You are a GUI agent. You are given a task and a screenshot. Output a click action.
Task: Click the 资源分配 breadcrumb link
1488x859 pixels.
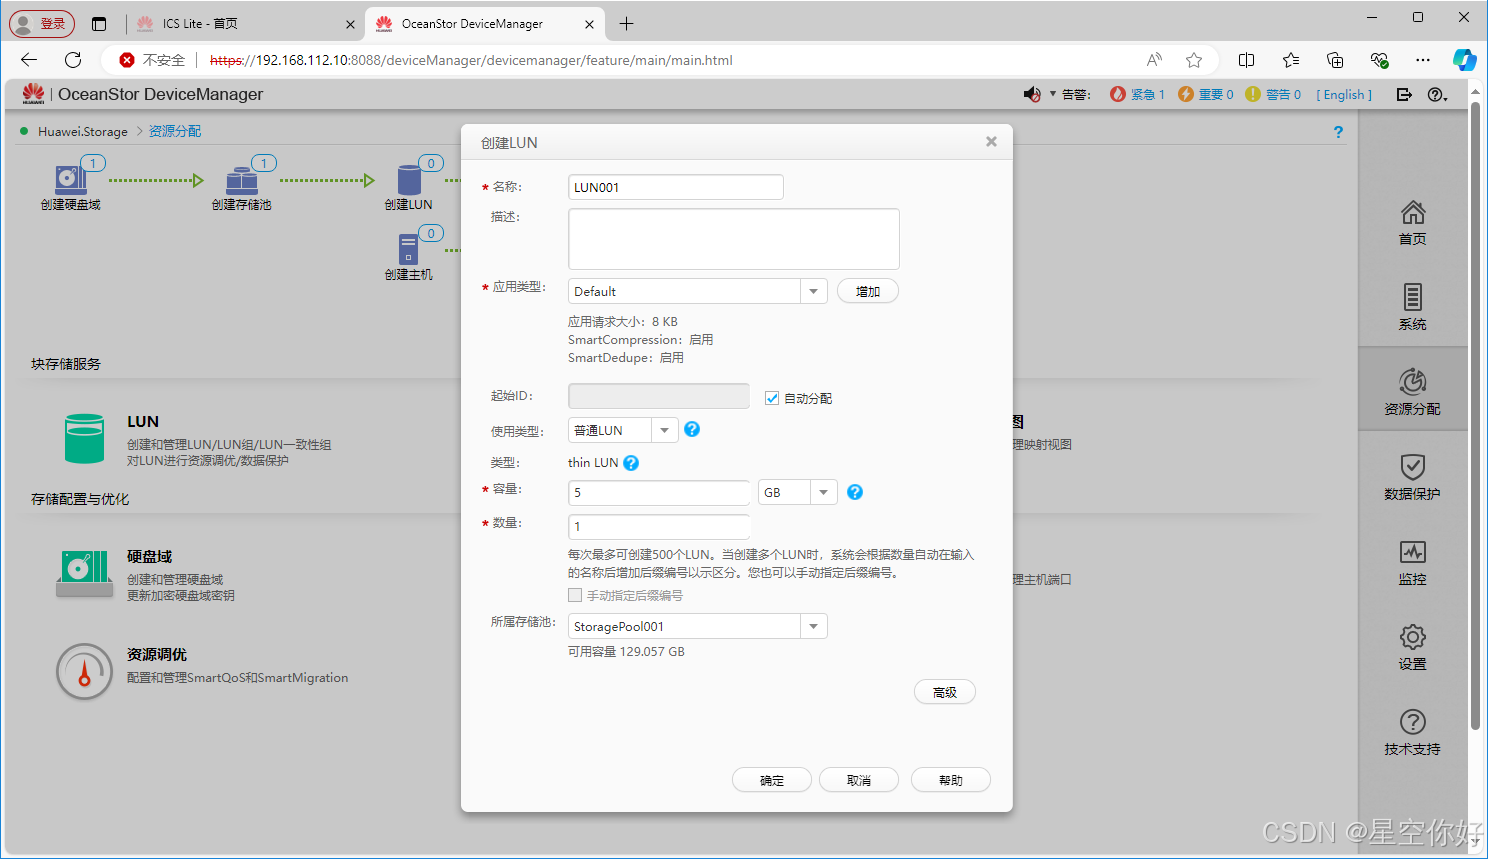[175, 131]
